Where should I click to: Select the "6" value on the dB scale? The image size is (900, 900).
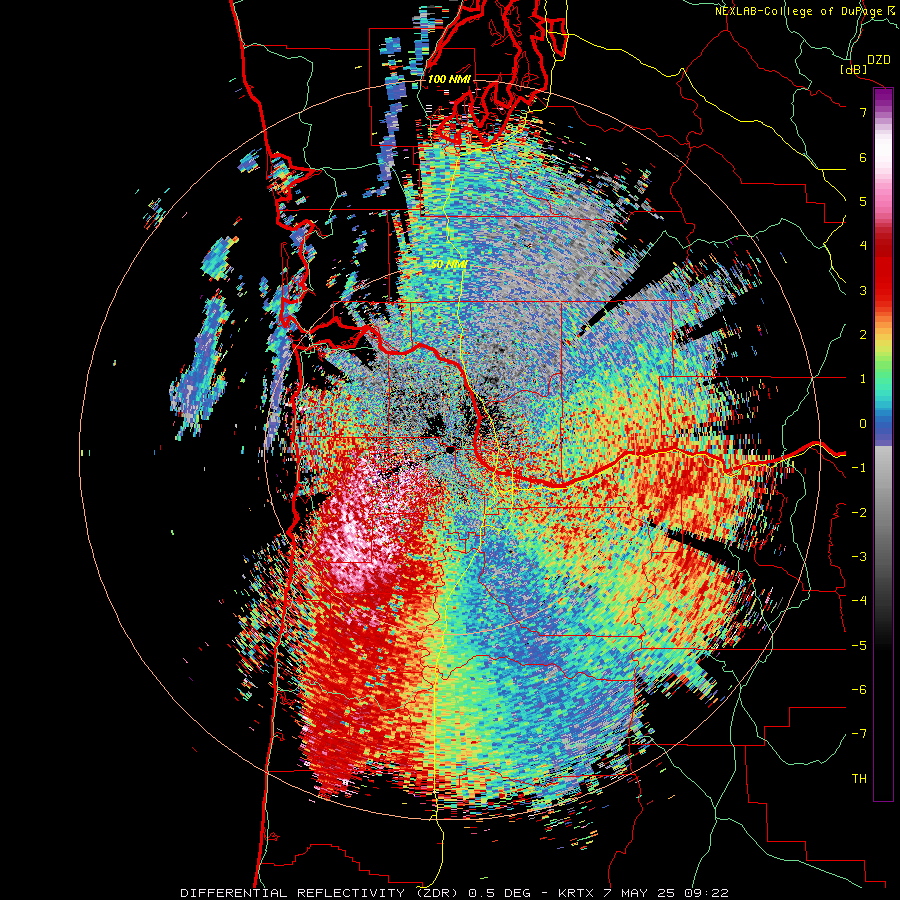[x=863, y=157]
